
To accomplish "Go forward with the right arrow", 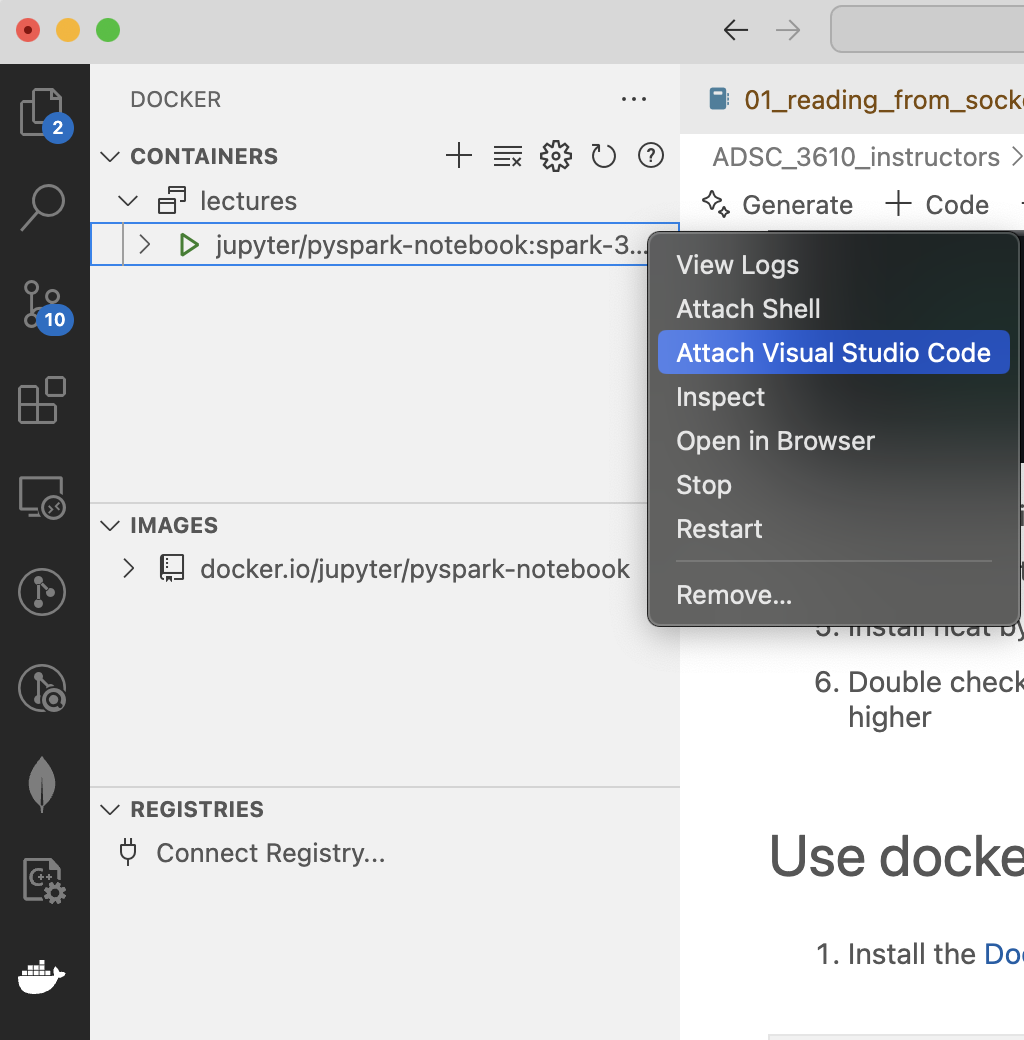I will [788, 30].
